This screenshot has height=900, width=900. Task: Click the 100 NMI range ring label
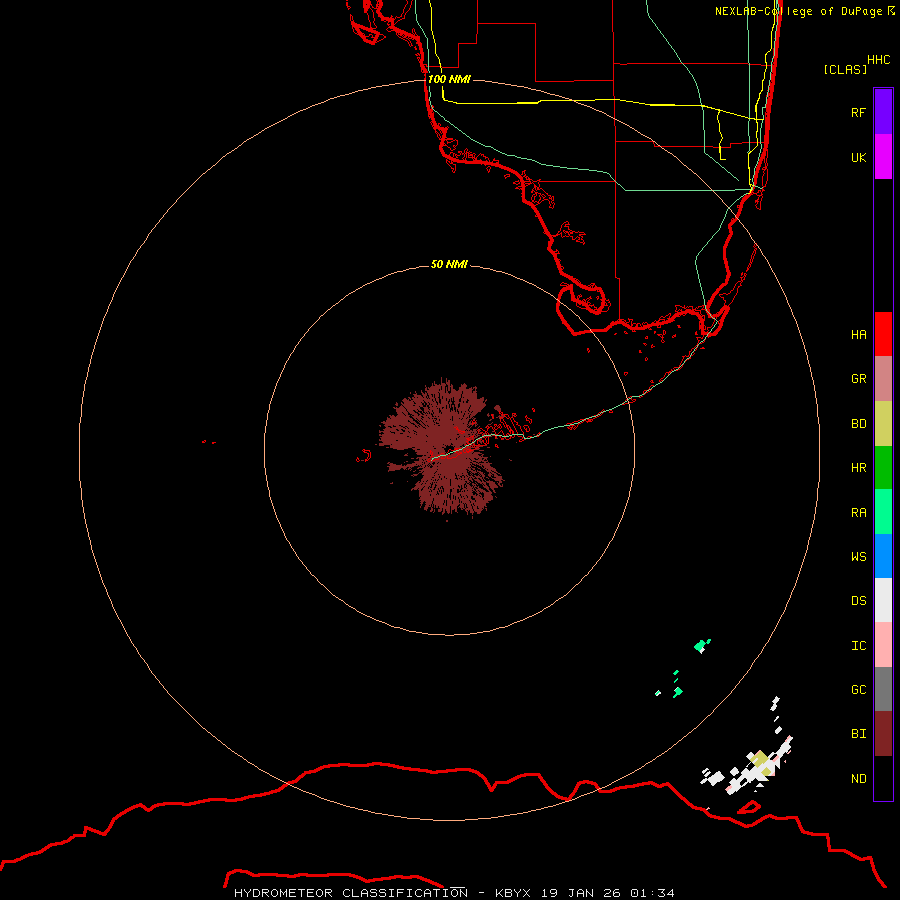coord(449,79)
